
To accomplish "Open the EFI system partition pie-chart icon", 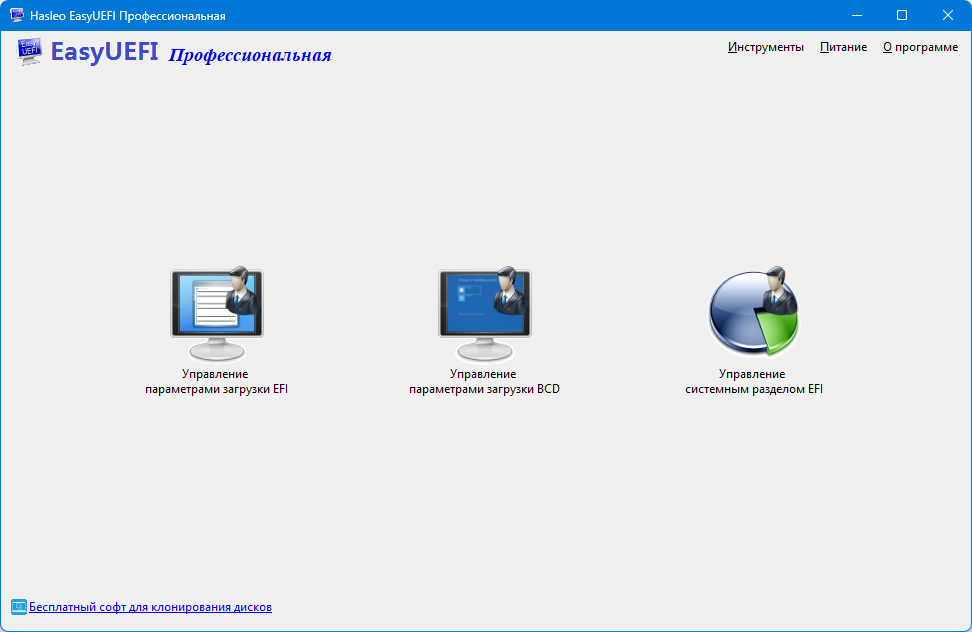I will click(x=754, y=312).
